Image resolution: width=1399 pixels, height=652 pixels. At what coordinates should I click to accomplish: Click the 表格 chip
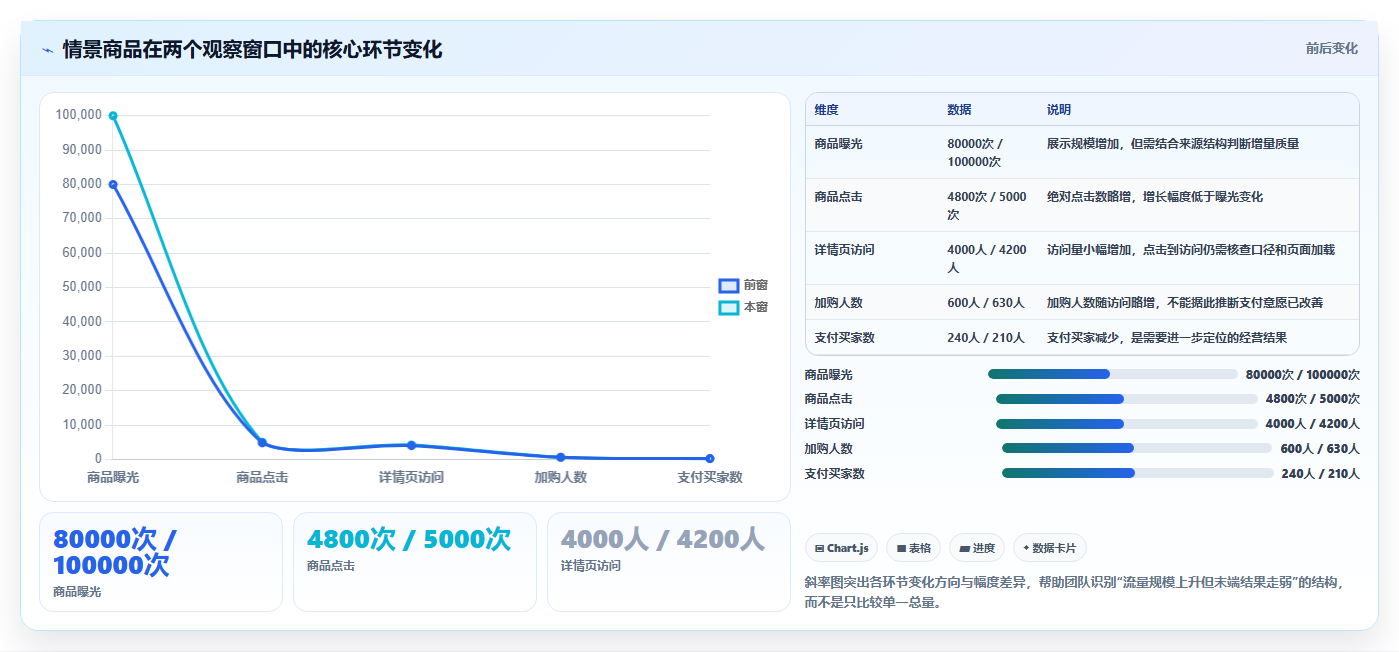coord(914,548)
